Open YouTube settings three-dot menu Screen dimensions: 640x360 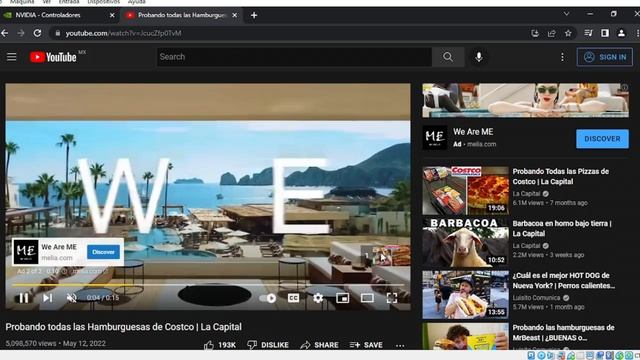[562, 57]
